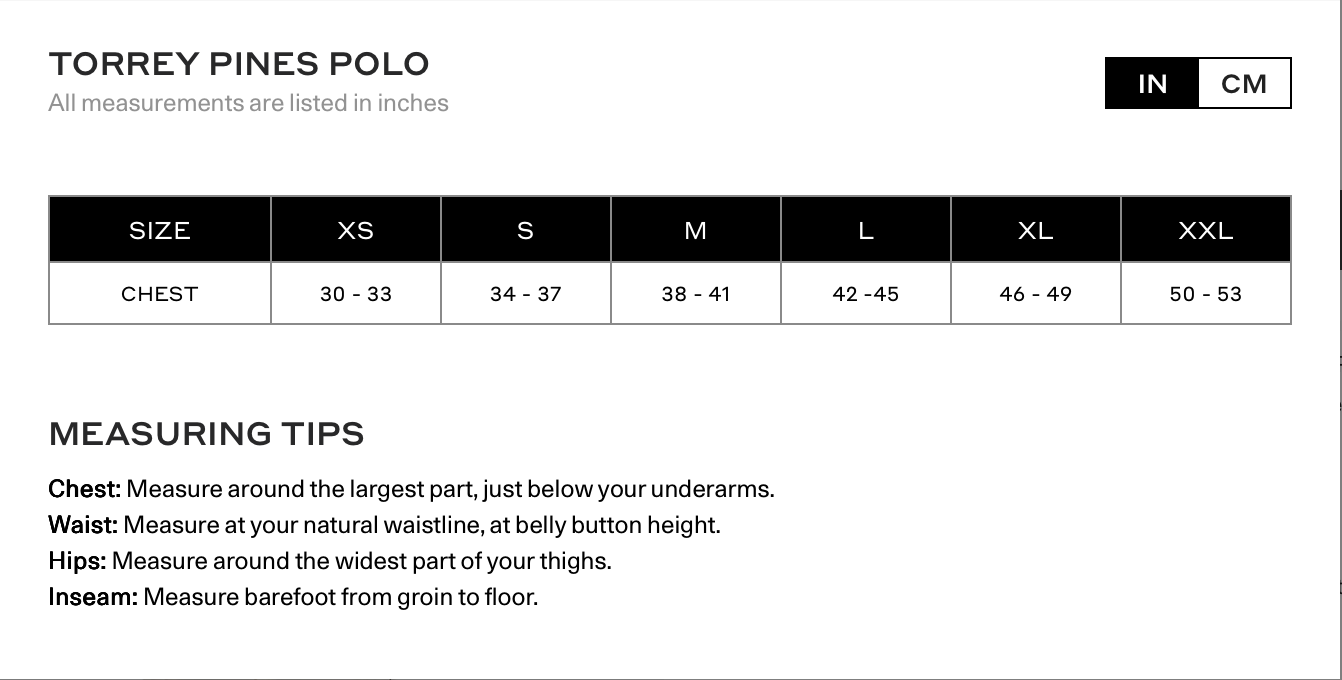The width and height of the screenshot is (1342, 680).
Task: Select the XXL size header cell
Action: click(x=1206, y=230)
